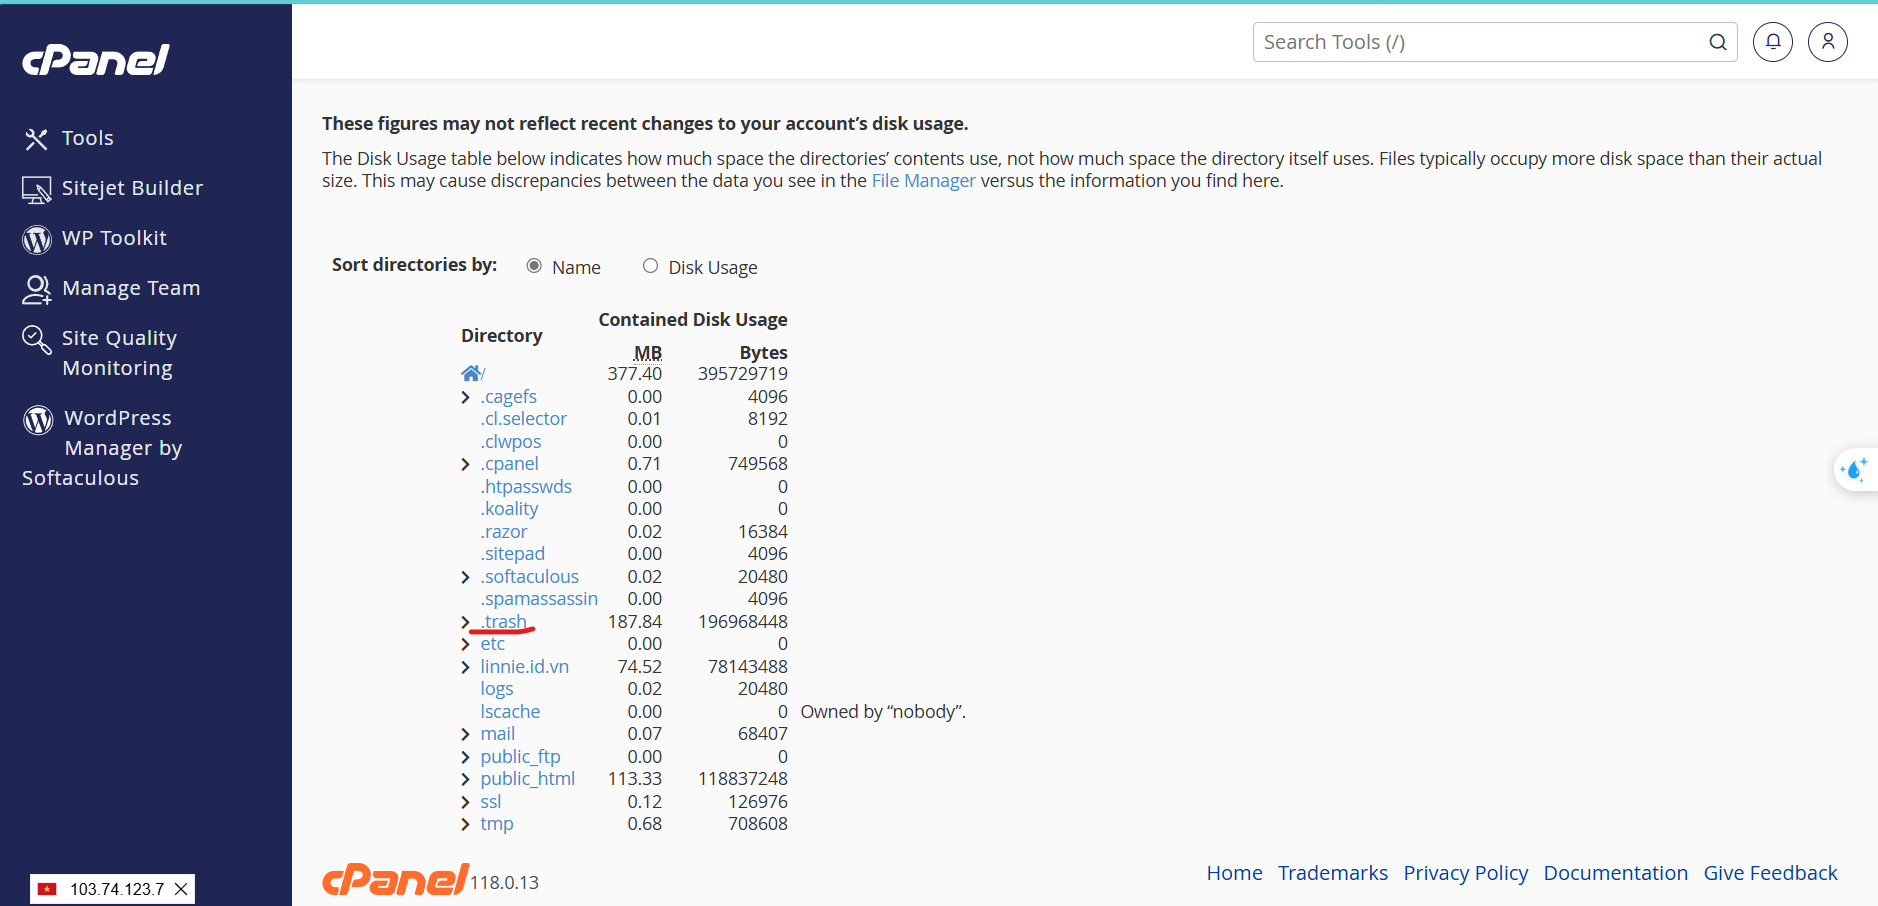The height and width of the screenshot is (906, 1878).
Task: Open the .razor directory link
Action: tap(503, 532)
